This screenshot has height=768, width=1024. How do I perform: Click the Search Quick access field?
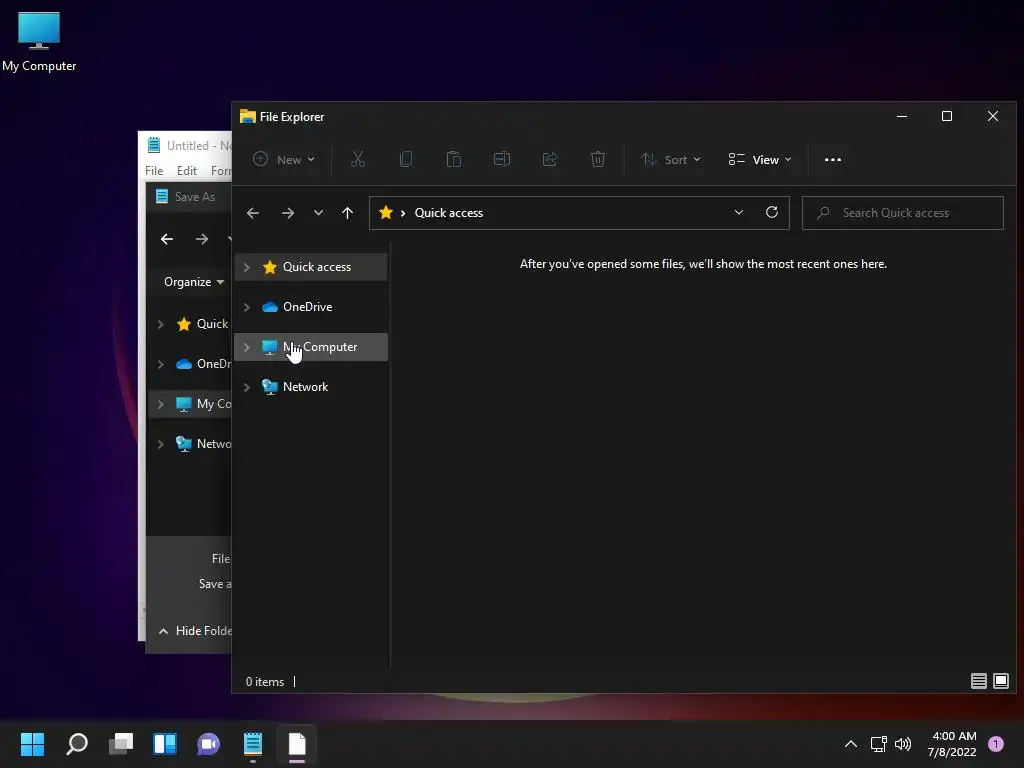click(903, 213)
